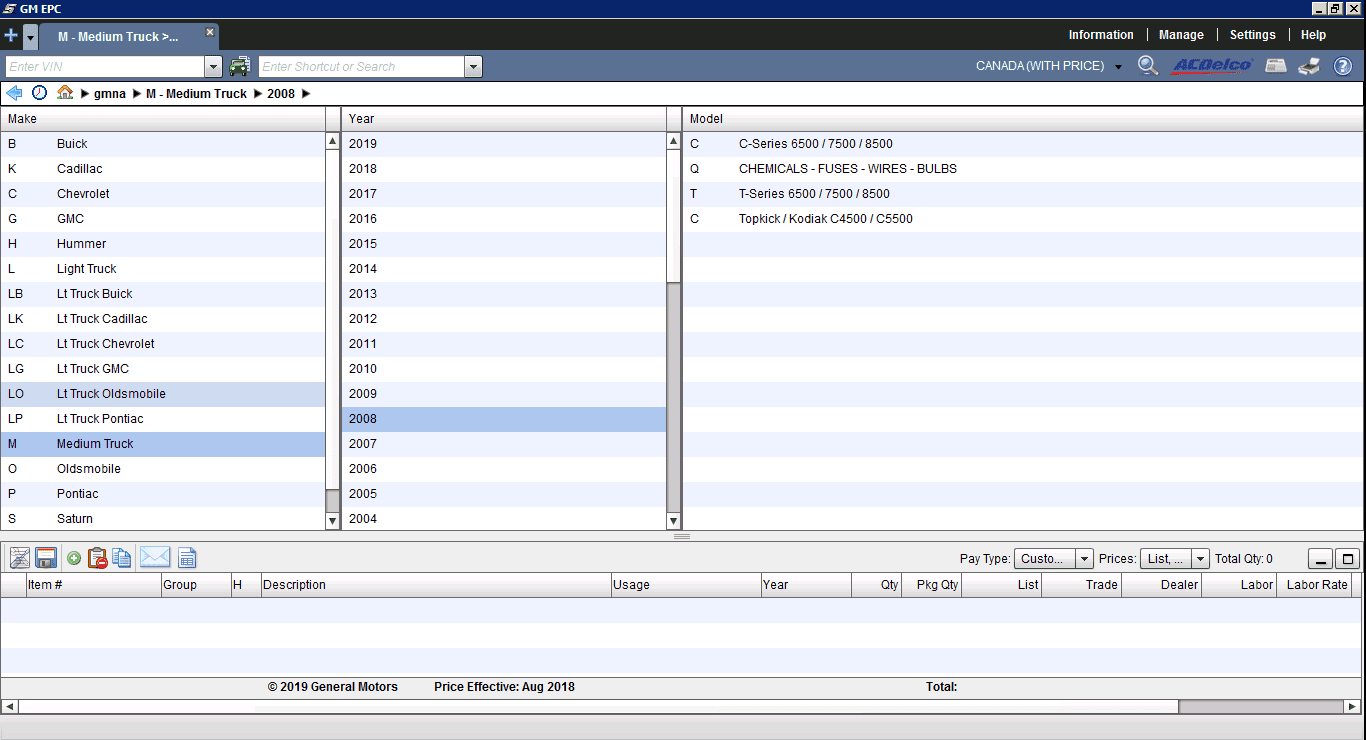1366x740 pixels.
Task: Close the M - Medium Truck tab
Action: point(210,32)
